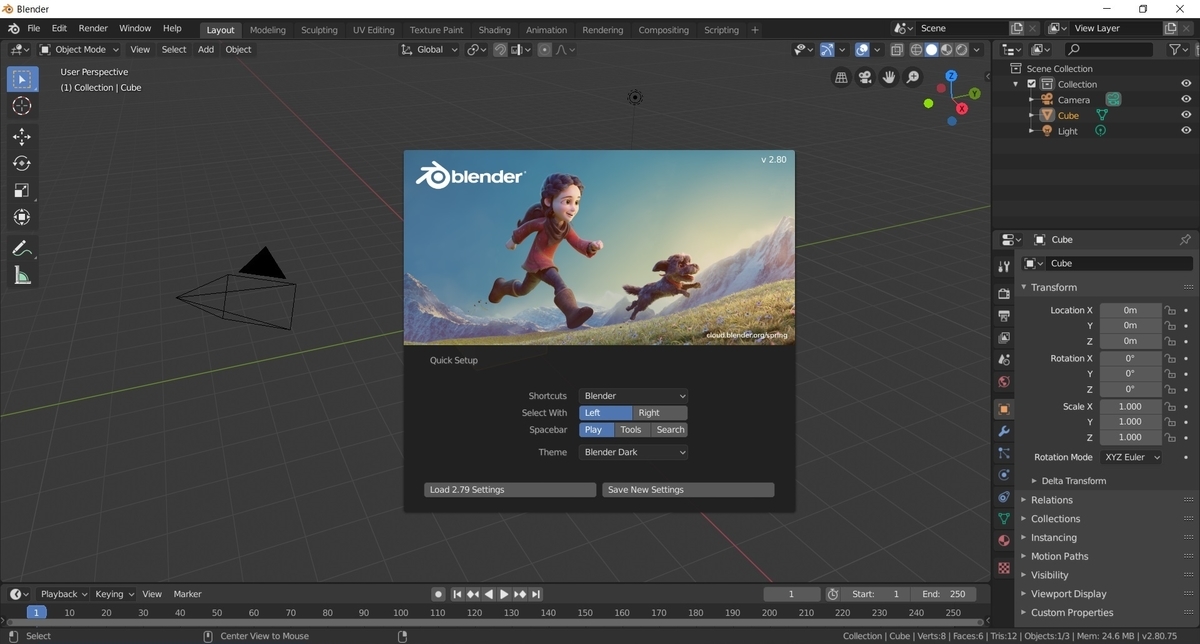The width and height of the screenshot is (1200, 644).
Task: Open the Rotation Mode XYZ Euler dropdown
Action: tap(1132, 457)
